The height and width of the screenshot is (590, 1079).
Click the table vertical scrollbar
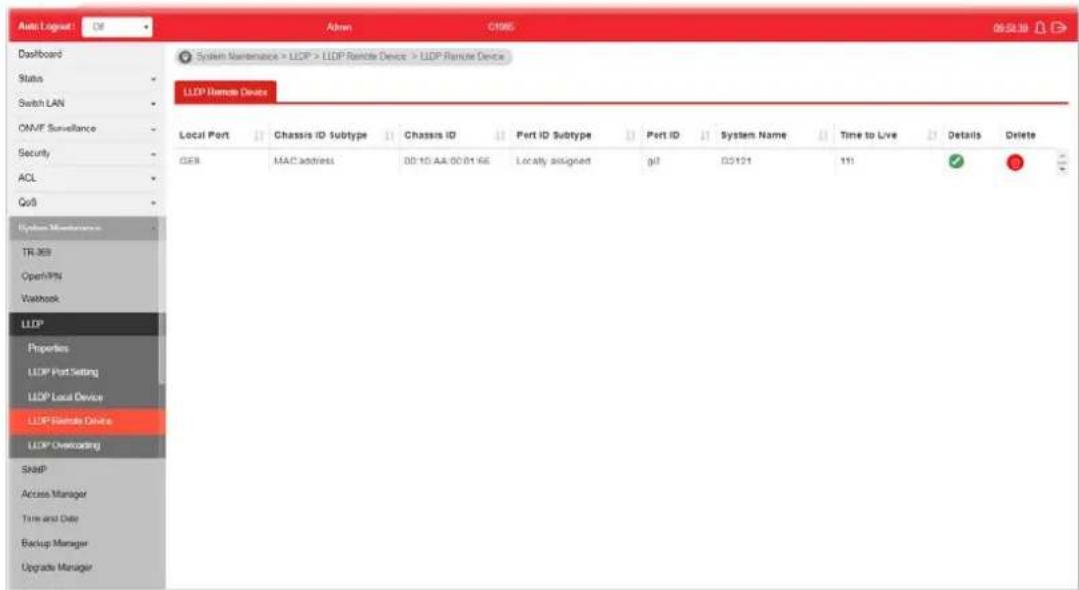(x=1063, y=163)
